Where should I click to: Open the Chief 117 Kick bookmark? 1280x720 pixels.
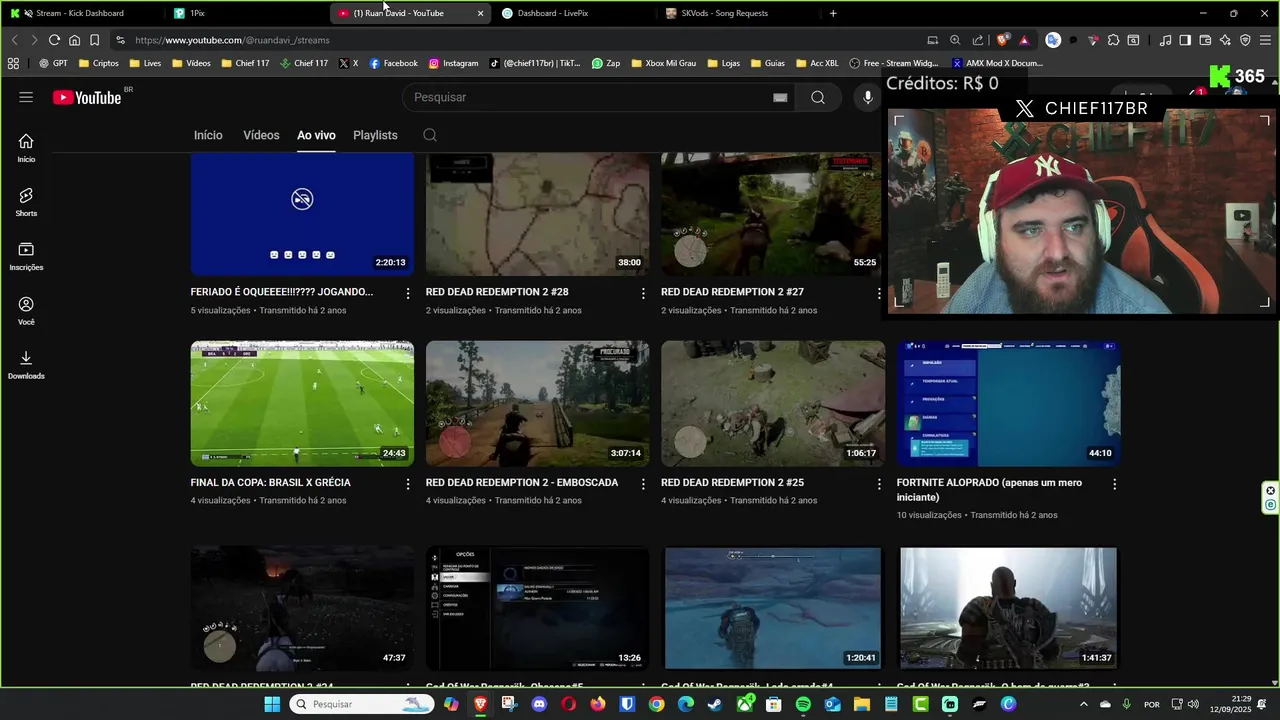304,63
